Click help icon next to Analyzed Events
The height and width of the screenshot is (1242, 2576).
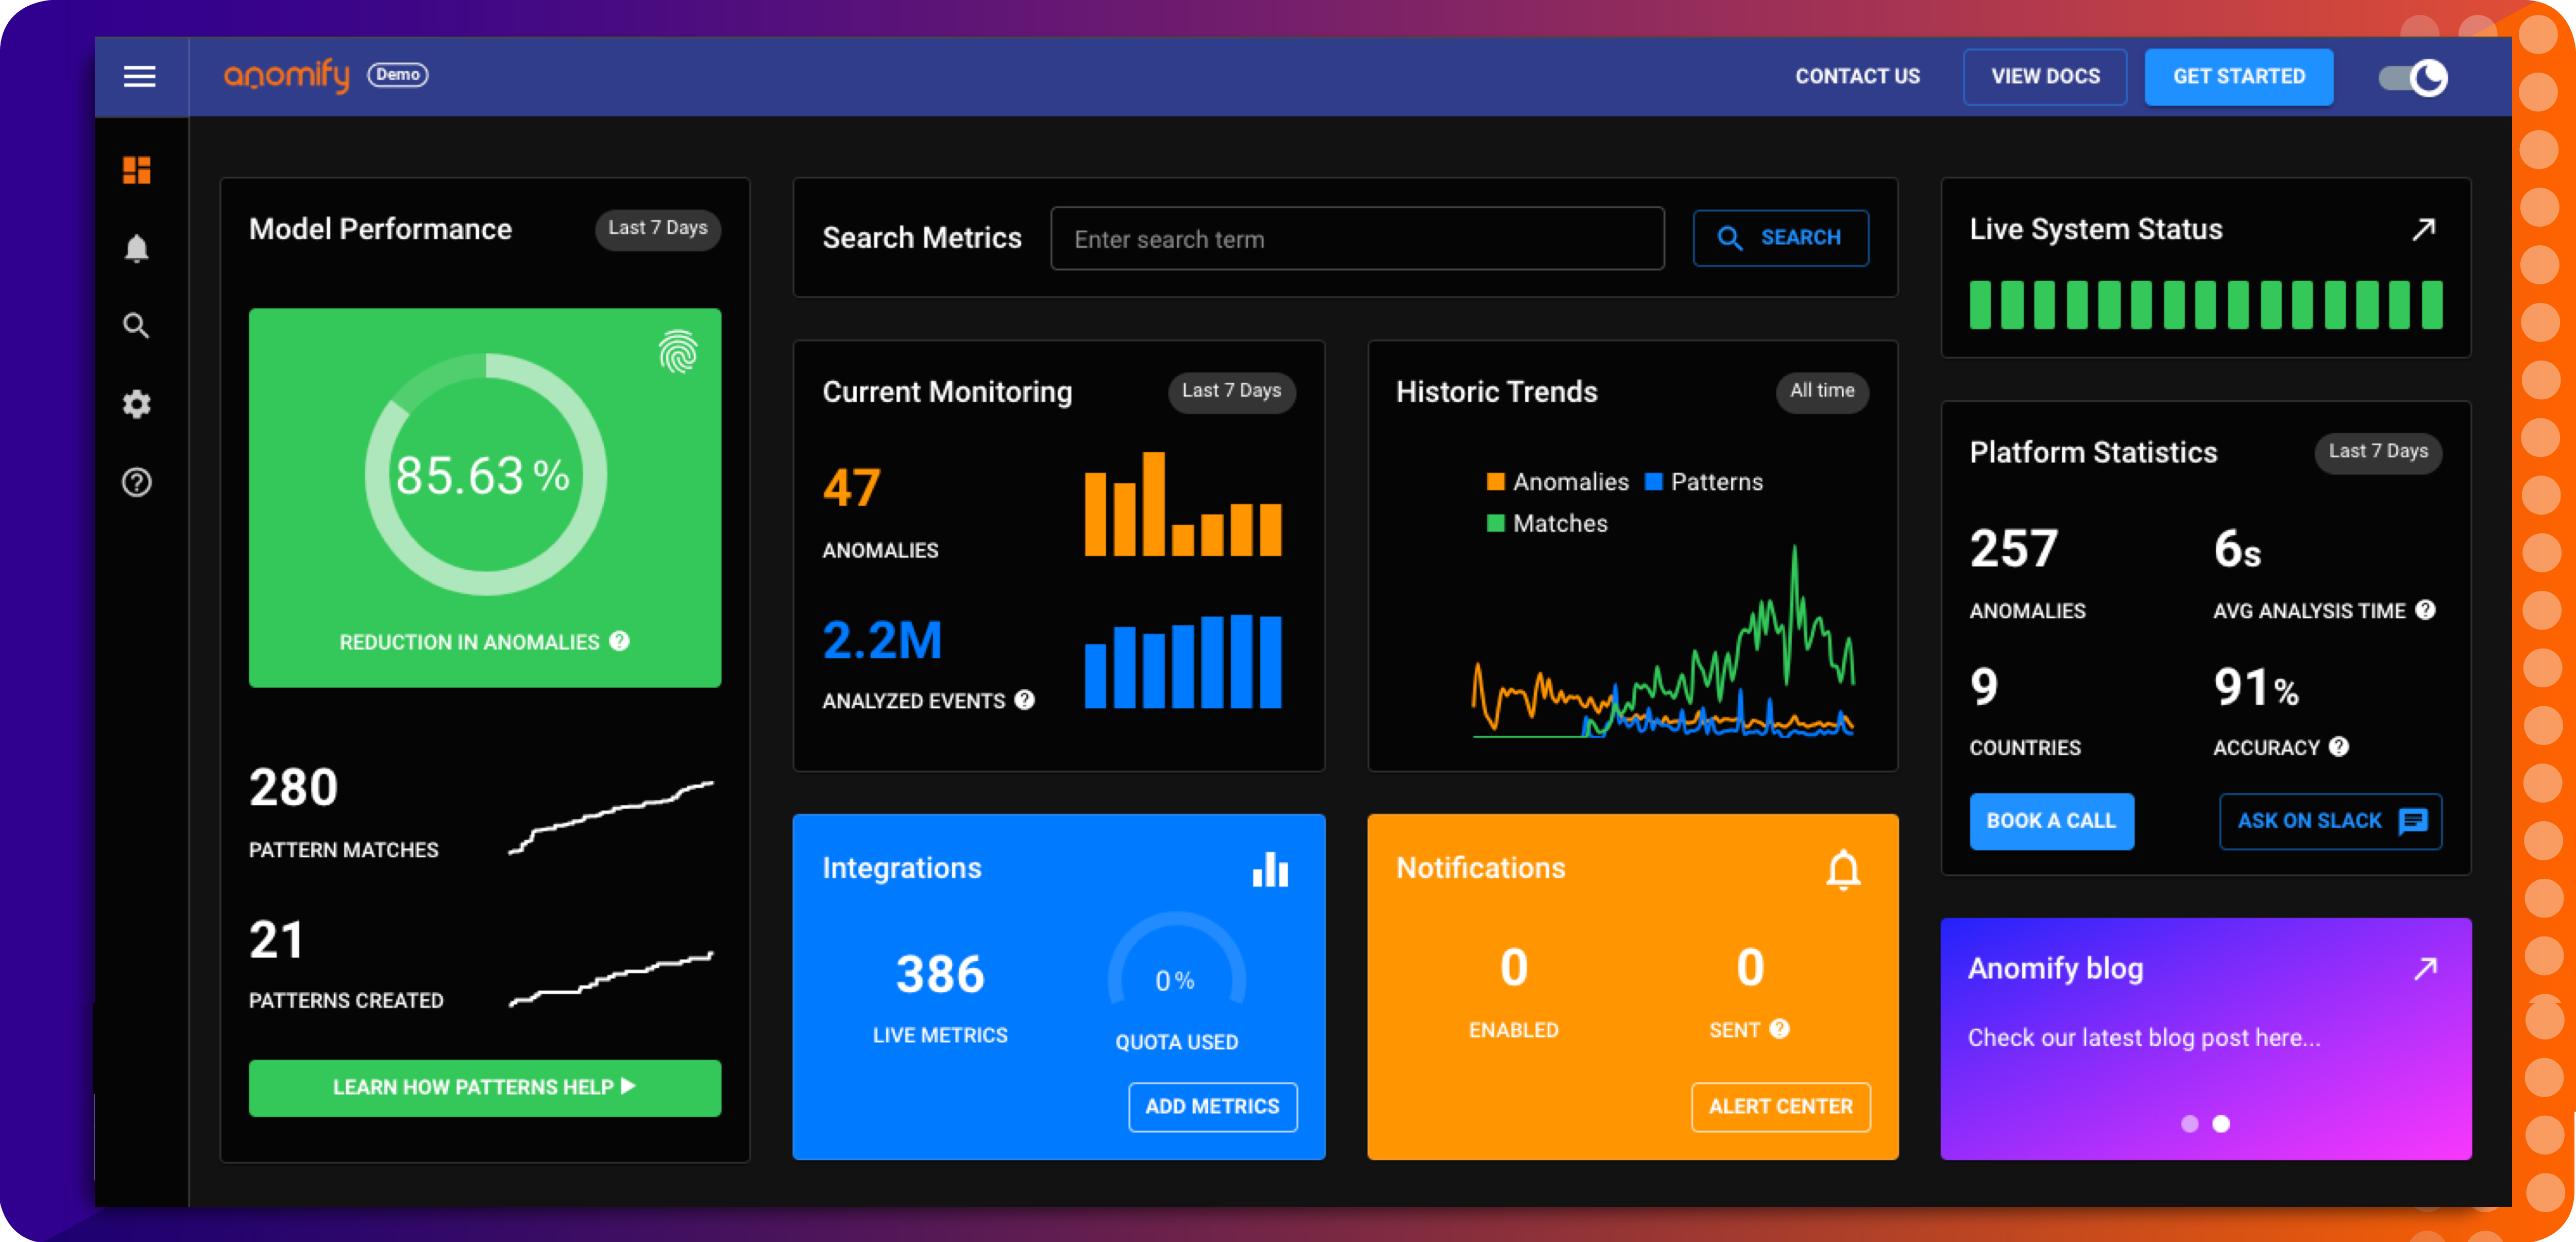pyautogui.click(x=1024, y=700)
